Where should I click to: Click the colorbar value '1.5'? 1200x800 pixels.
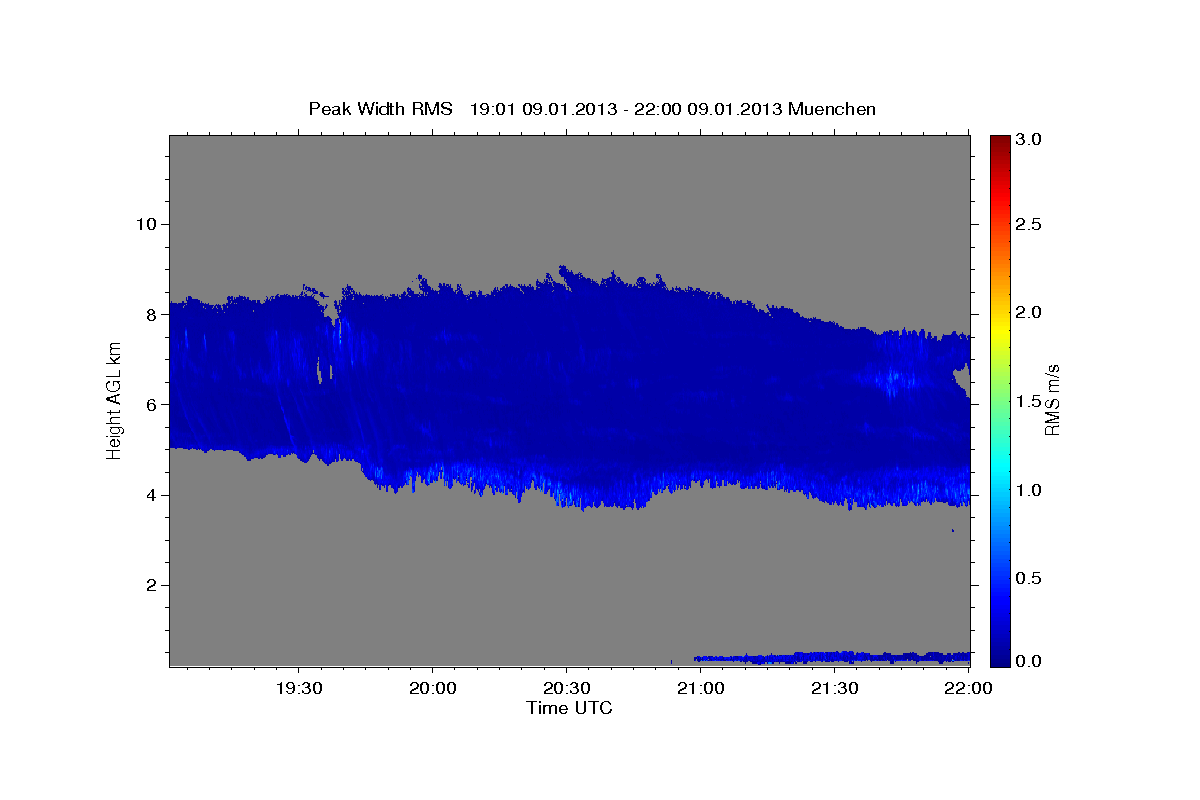click(x=1030, y=401)
